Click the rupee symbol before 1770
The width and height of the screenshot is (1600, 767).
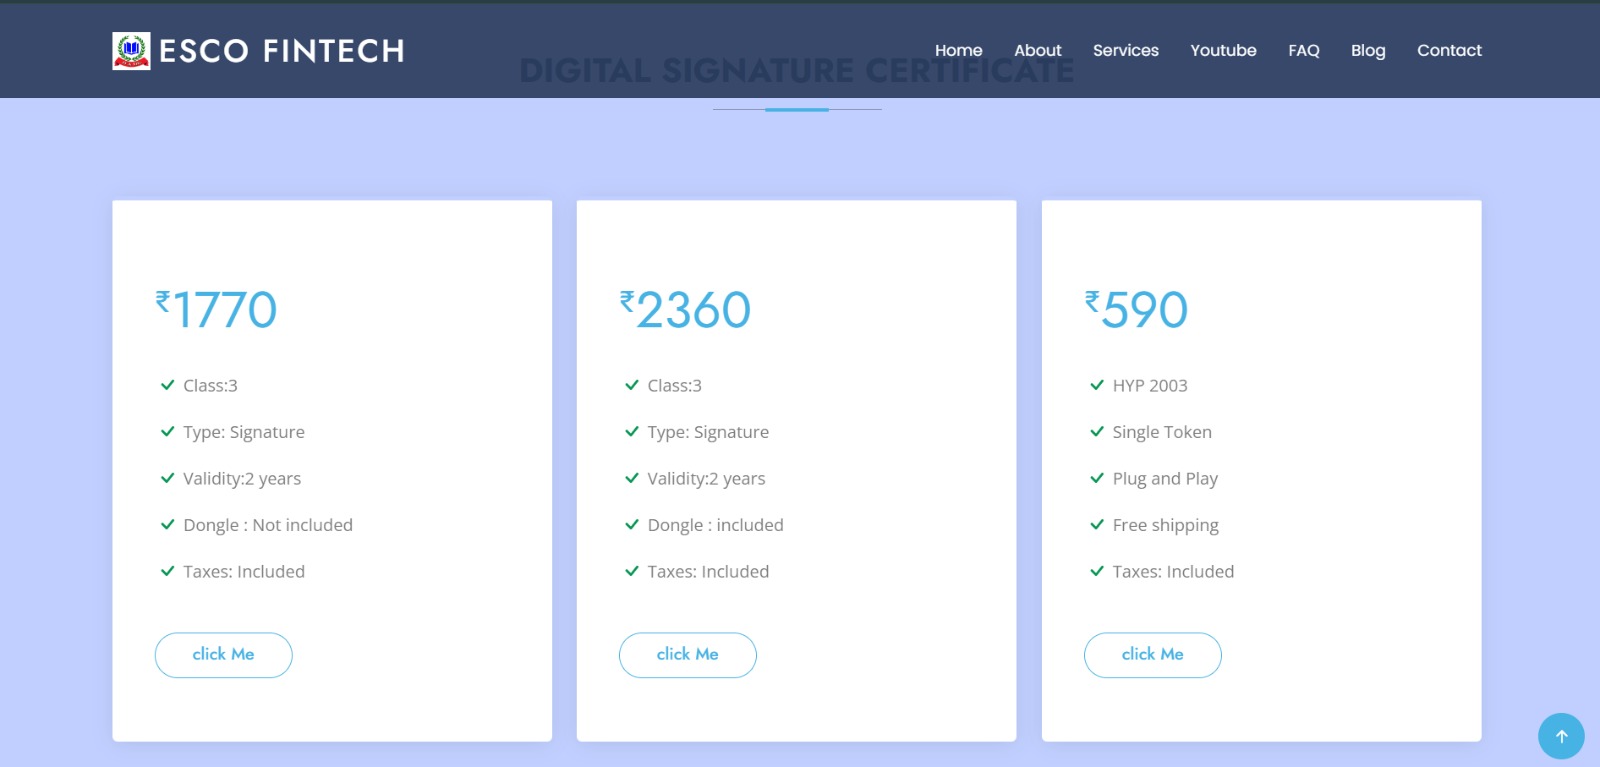[x=163, y=301]
